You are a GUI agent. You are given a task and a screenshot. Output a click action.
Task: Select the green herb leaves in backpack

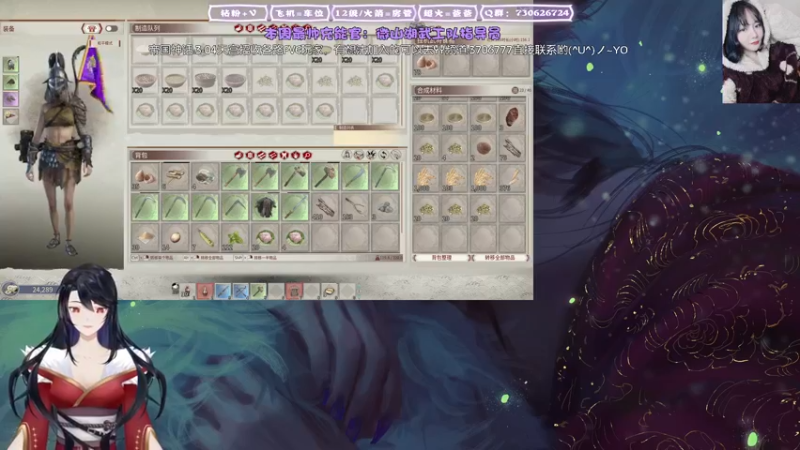[235, 237]
